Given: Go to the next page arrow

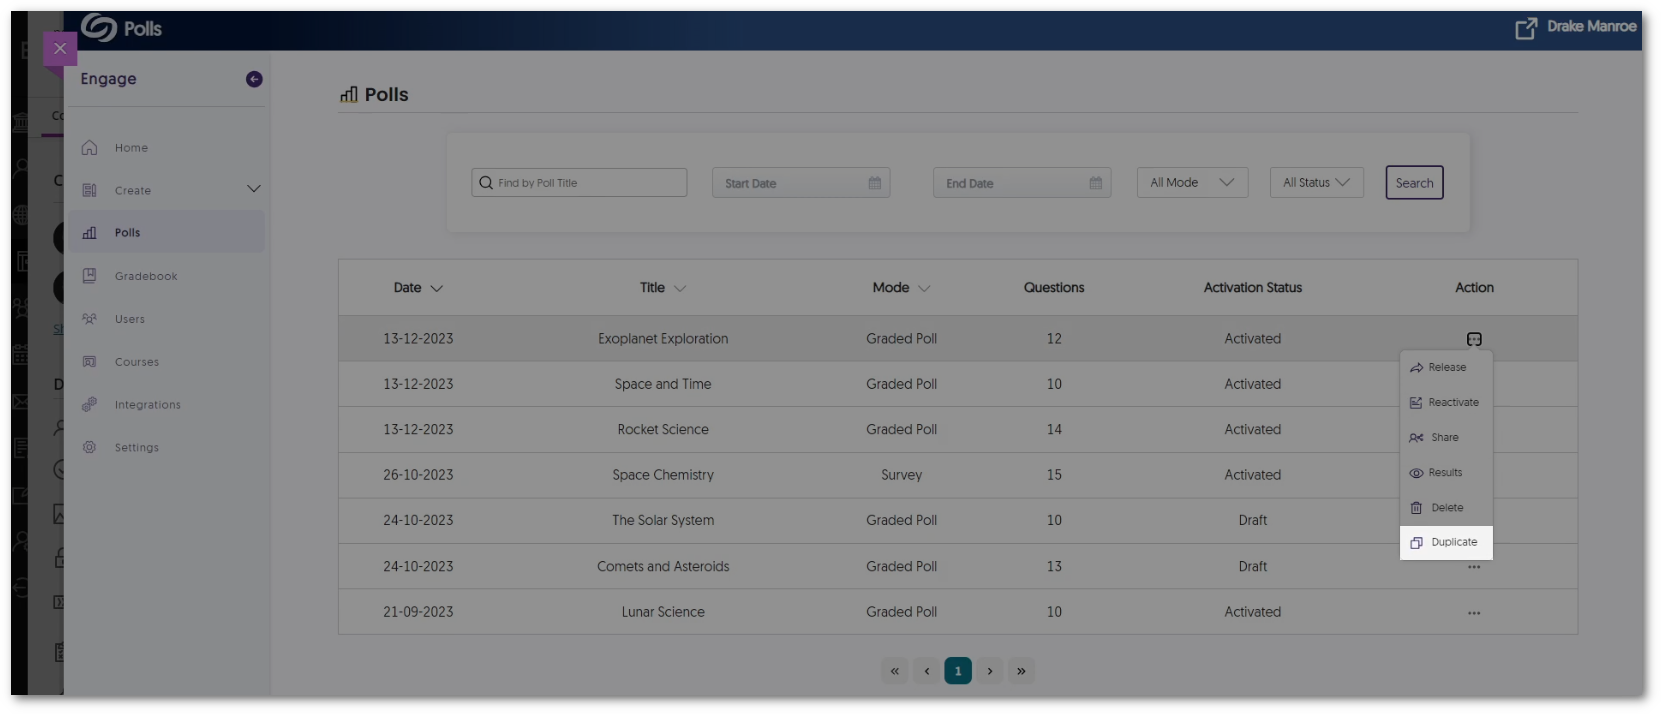Looking at the screenshot, I should pos(990,671).
